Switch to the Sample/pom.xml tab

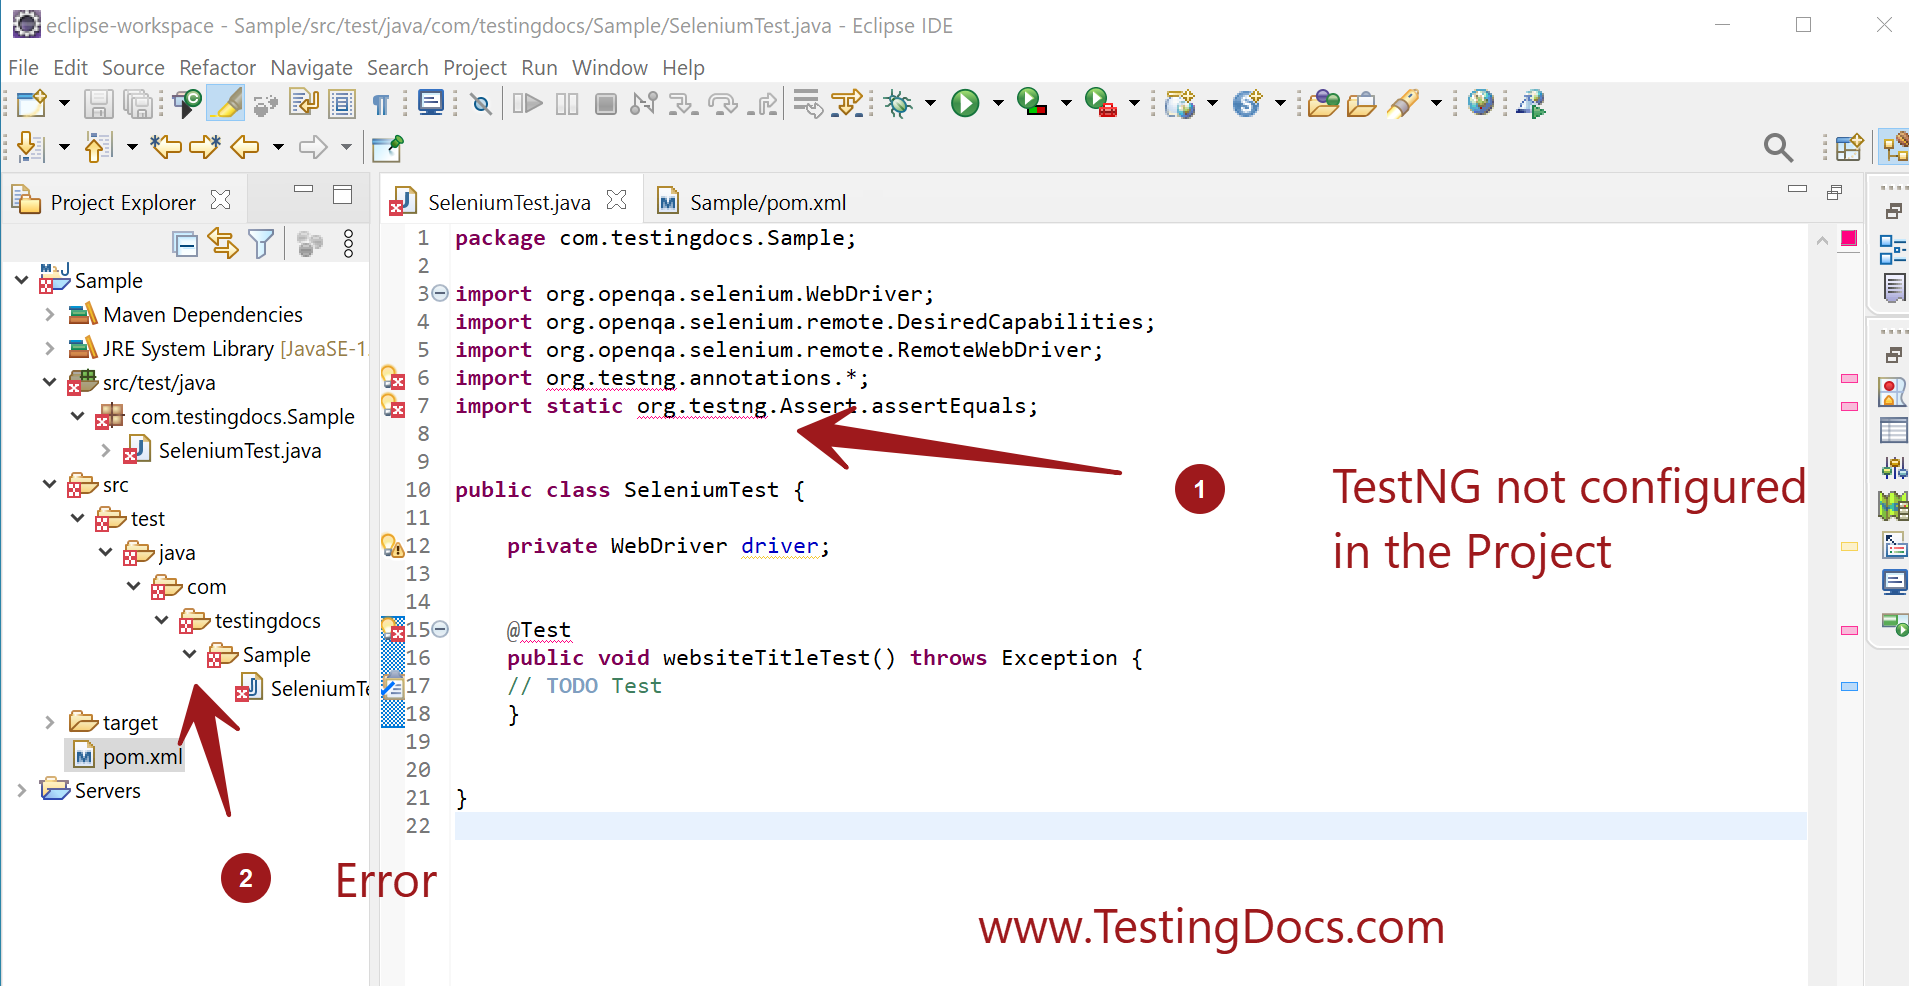(x=766, y=201)
